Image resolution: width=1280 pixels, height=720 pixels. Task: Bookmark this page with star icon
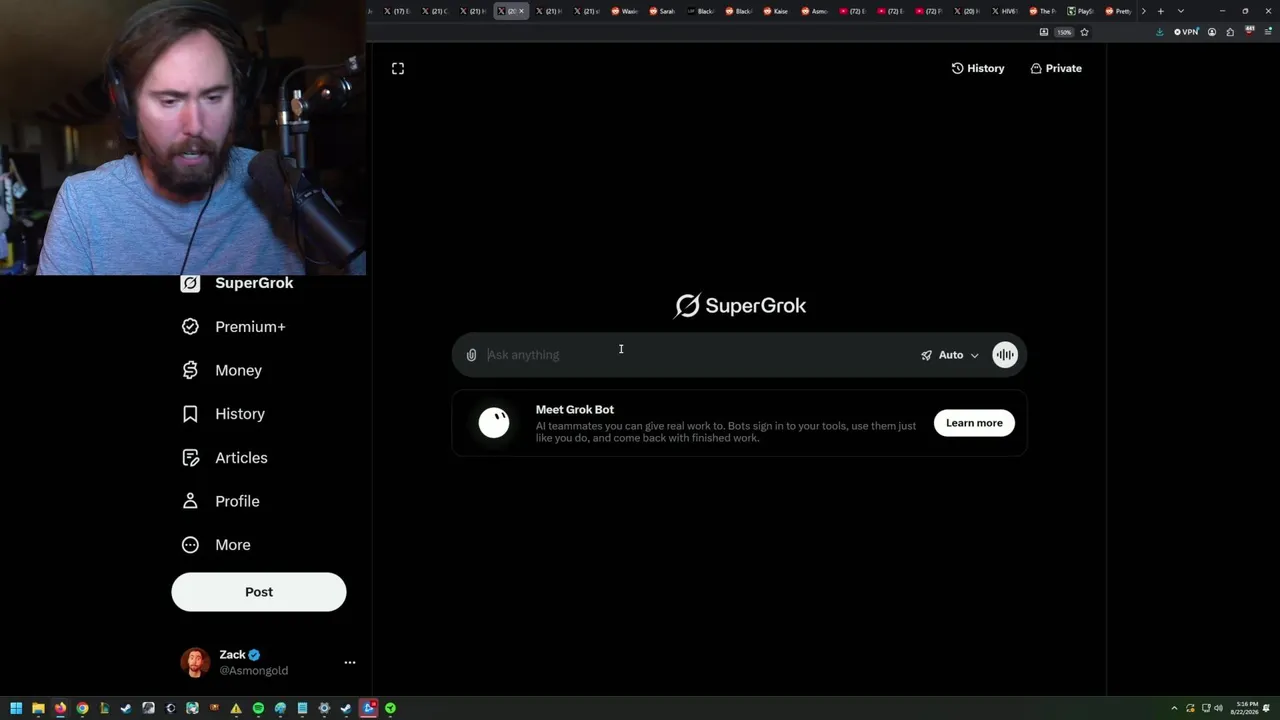(x=1084, y=32)
